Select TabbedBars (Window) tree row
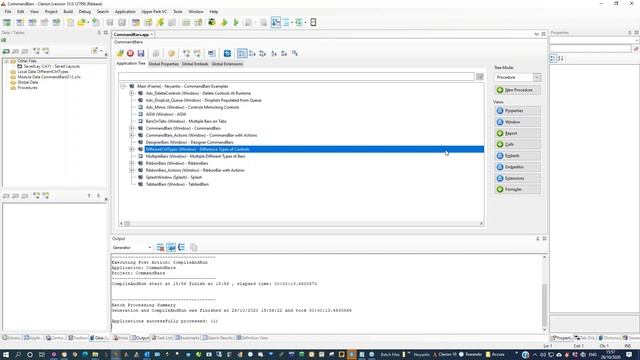This screenshot has width=640, height=360. pyautogui.click(x=177, y=184)
